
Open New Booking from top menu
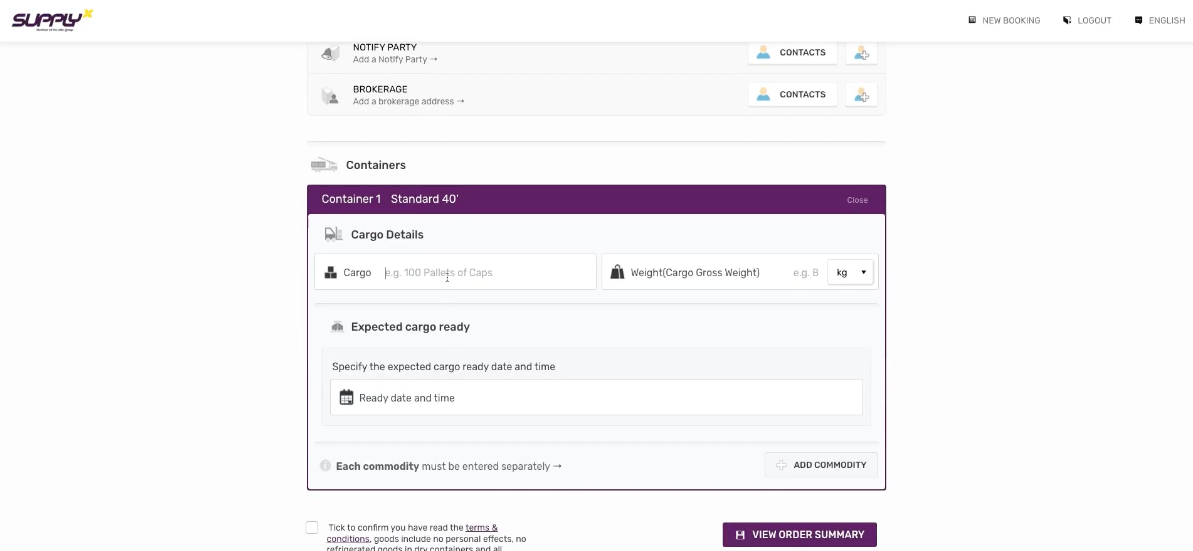1004,20
